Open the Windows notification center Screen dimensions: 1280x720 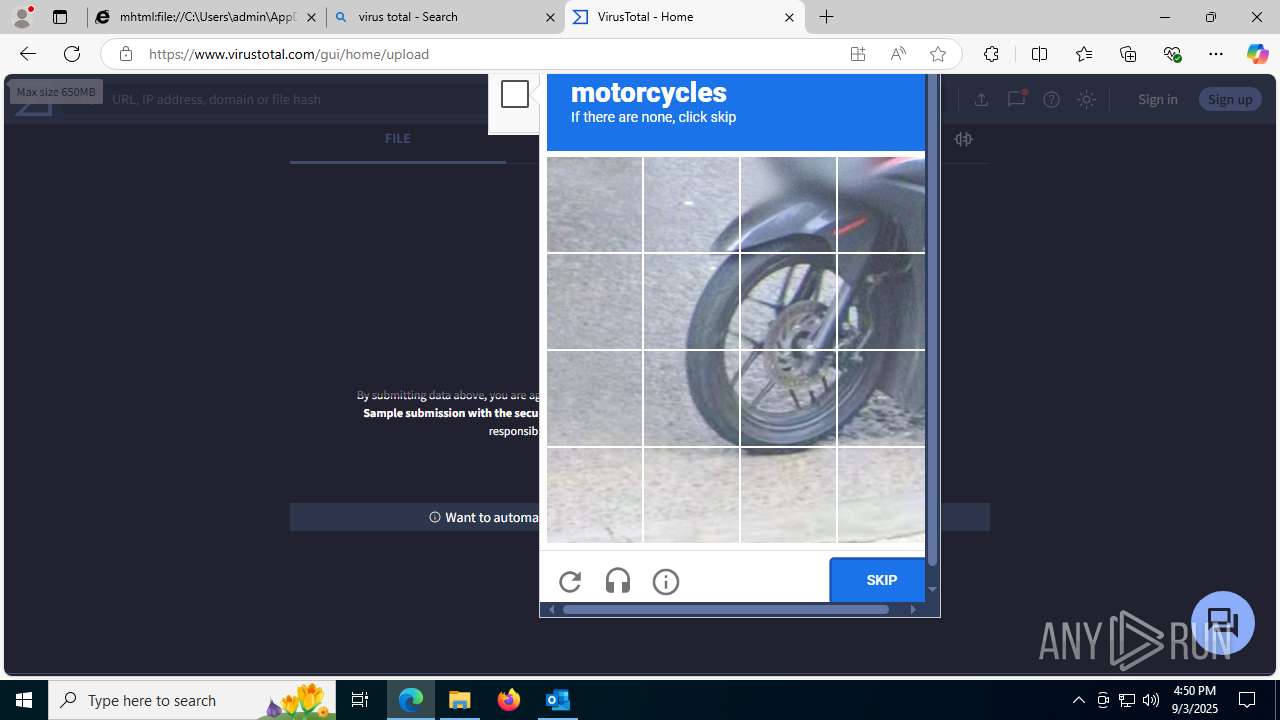pyautogui.click(x=1248, y=700)
